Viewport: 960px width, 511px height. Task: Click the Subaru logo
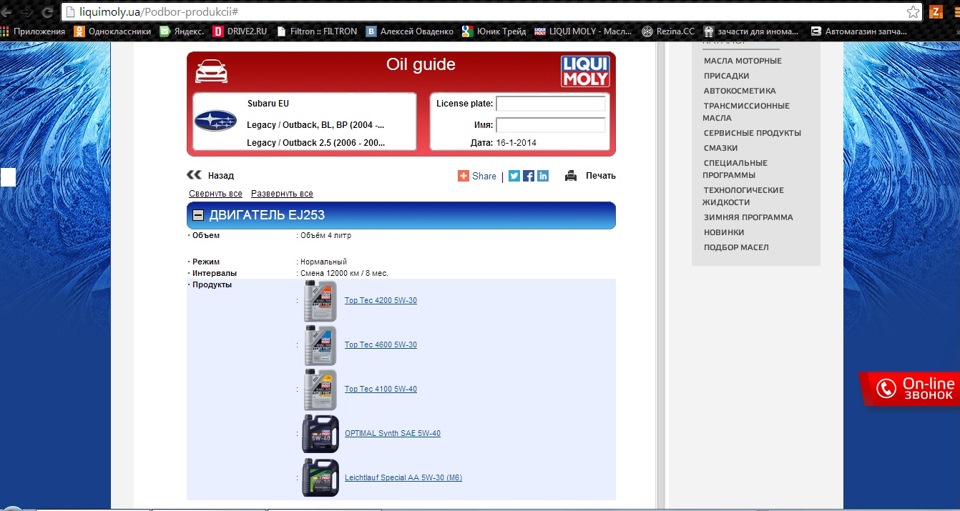pos(216,121)
